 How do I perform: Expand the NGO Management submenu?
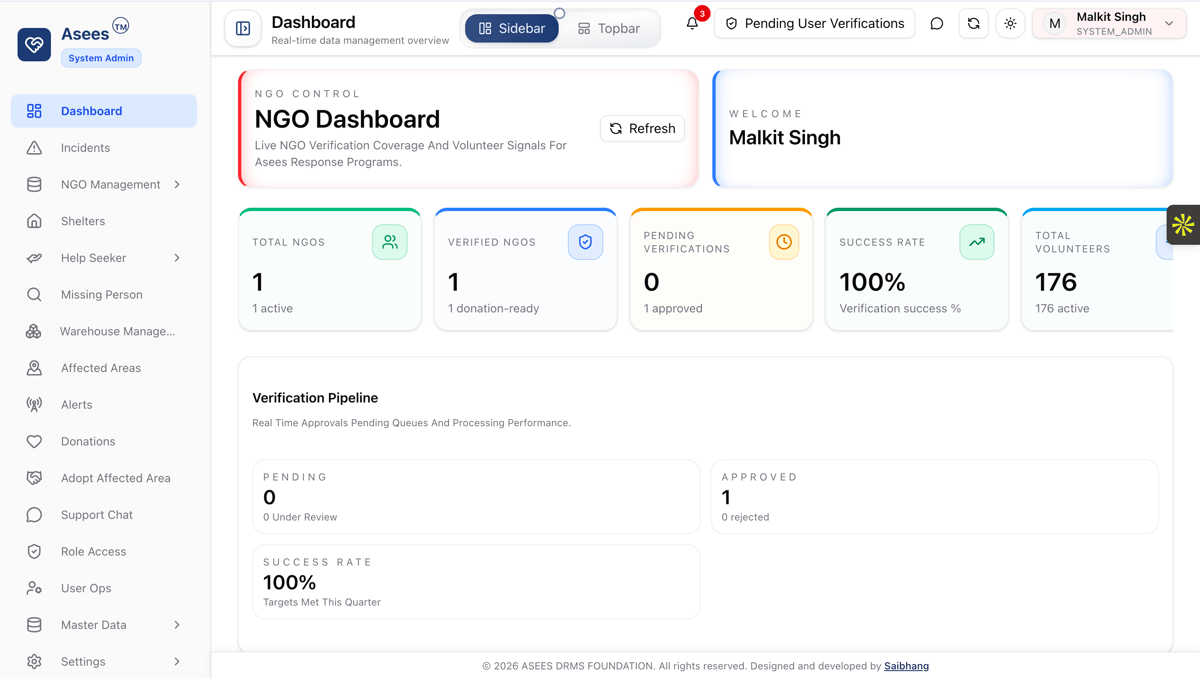coord(177,184)
